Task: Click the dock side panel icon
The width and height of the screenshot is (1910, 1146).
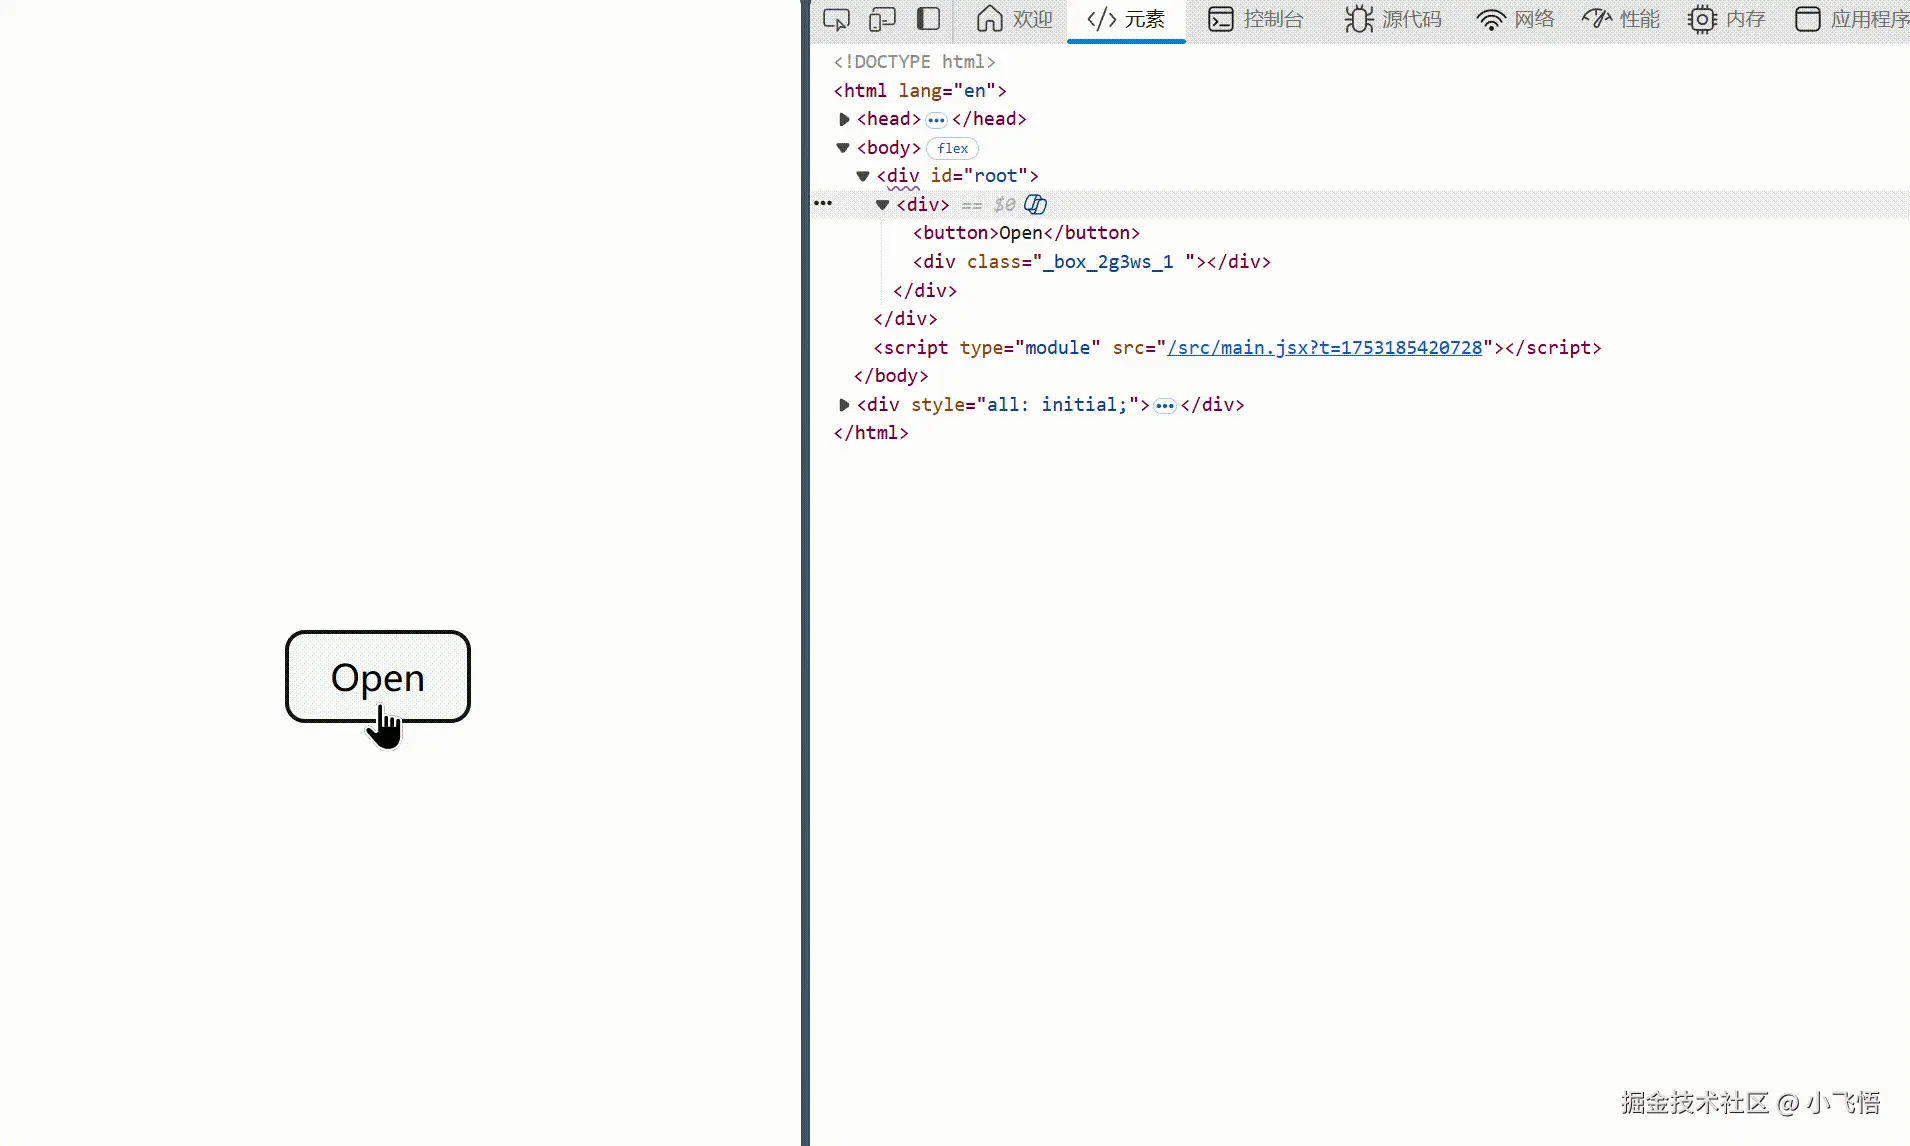Action: point(929,19)
